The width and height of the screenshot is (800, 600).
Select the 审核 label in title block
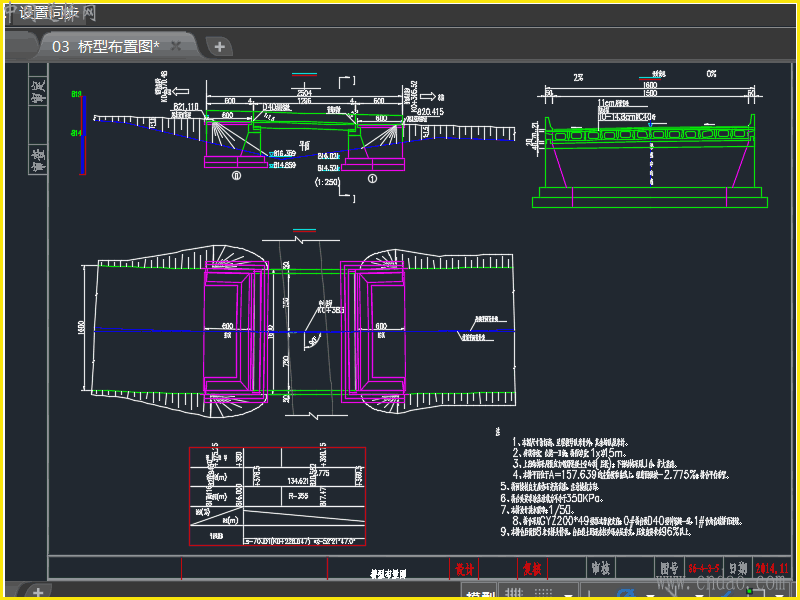(x=601, y=568)
